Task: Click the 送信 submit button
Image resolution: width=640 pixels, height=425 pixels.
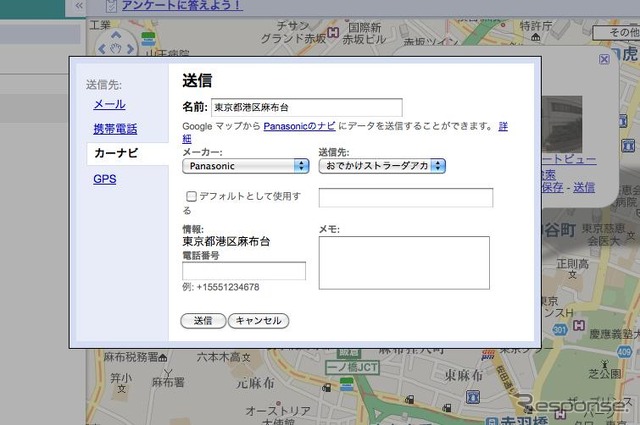Action: pyautogui.click(x=203, y=320)
